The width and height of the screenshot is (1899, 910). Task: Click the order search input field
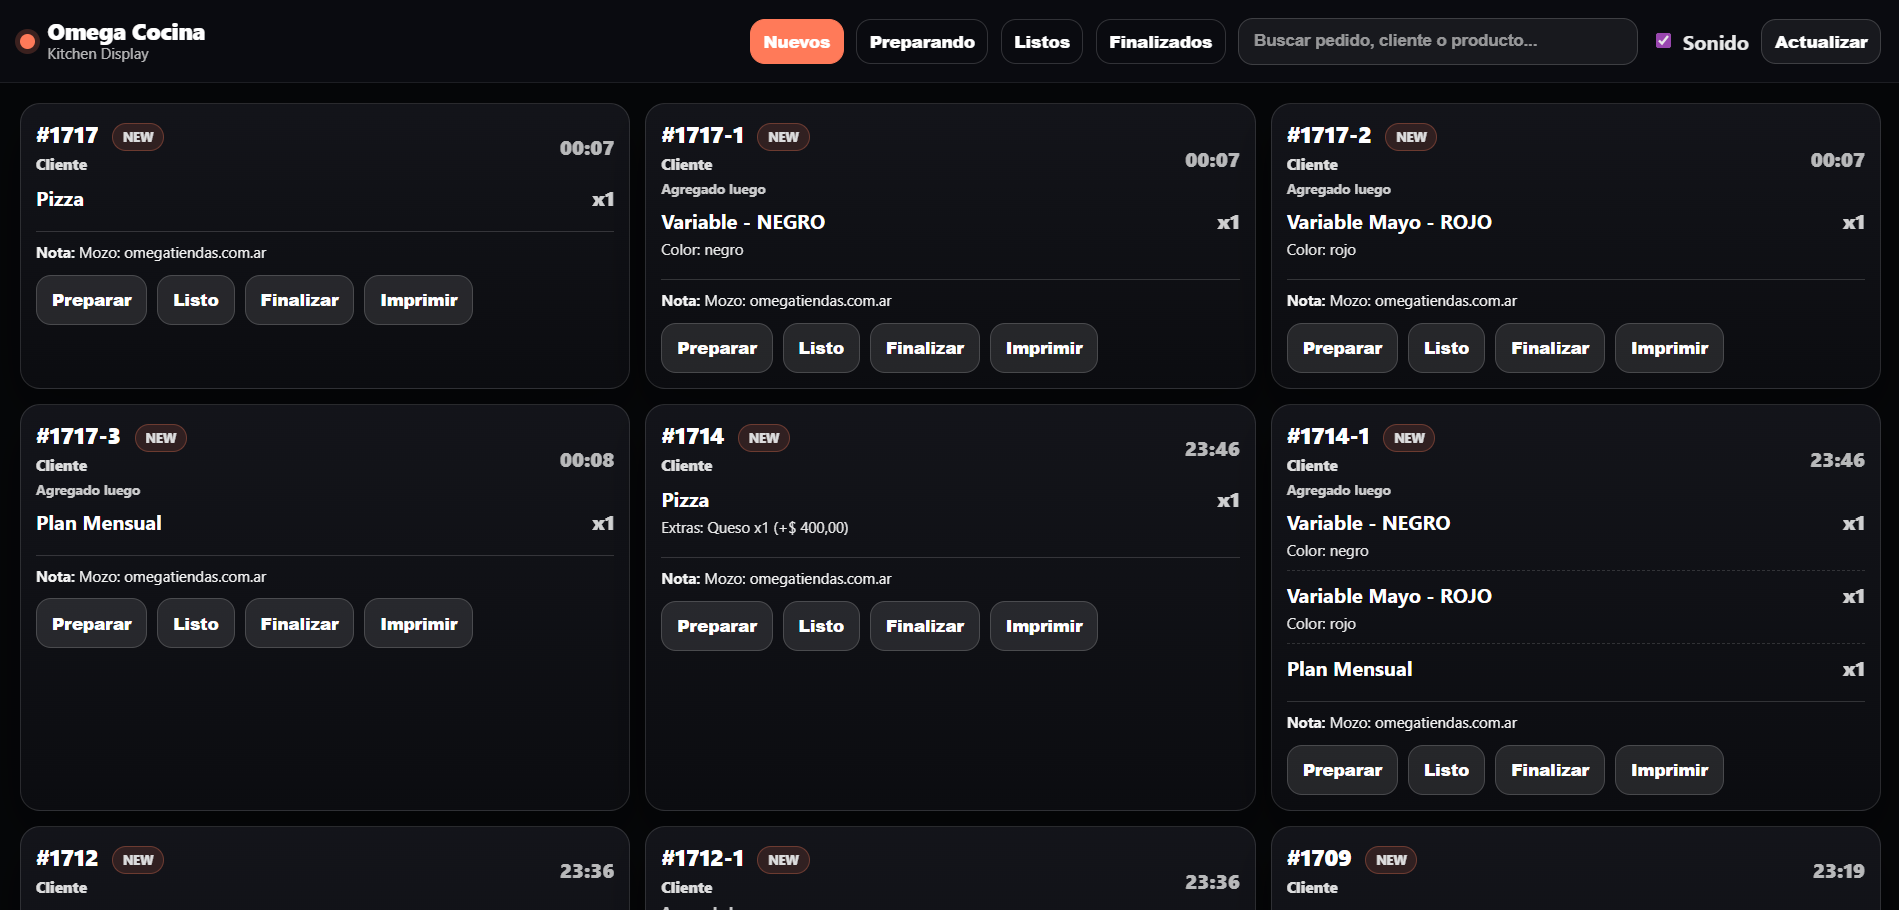pos(1436,41)
